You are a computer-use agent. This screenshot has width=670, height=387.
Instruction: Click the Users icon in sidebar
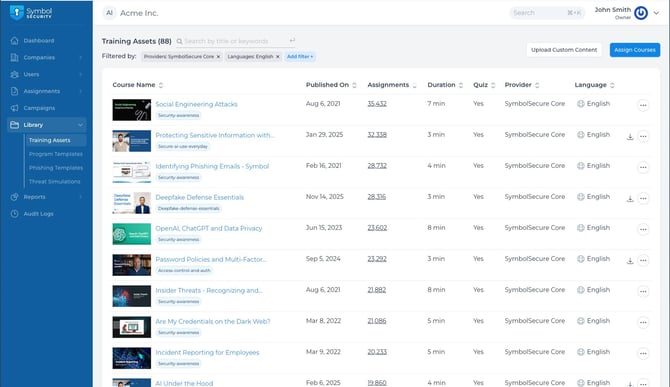15,74
